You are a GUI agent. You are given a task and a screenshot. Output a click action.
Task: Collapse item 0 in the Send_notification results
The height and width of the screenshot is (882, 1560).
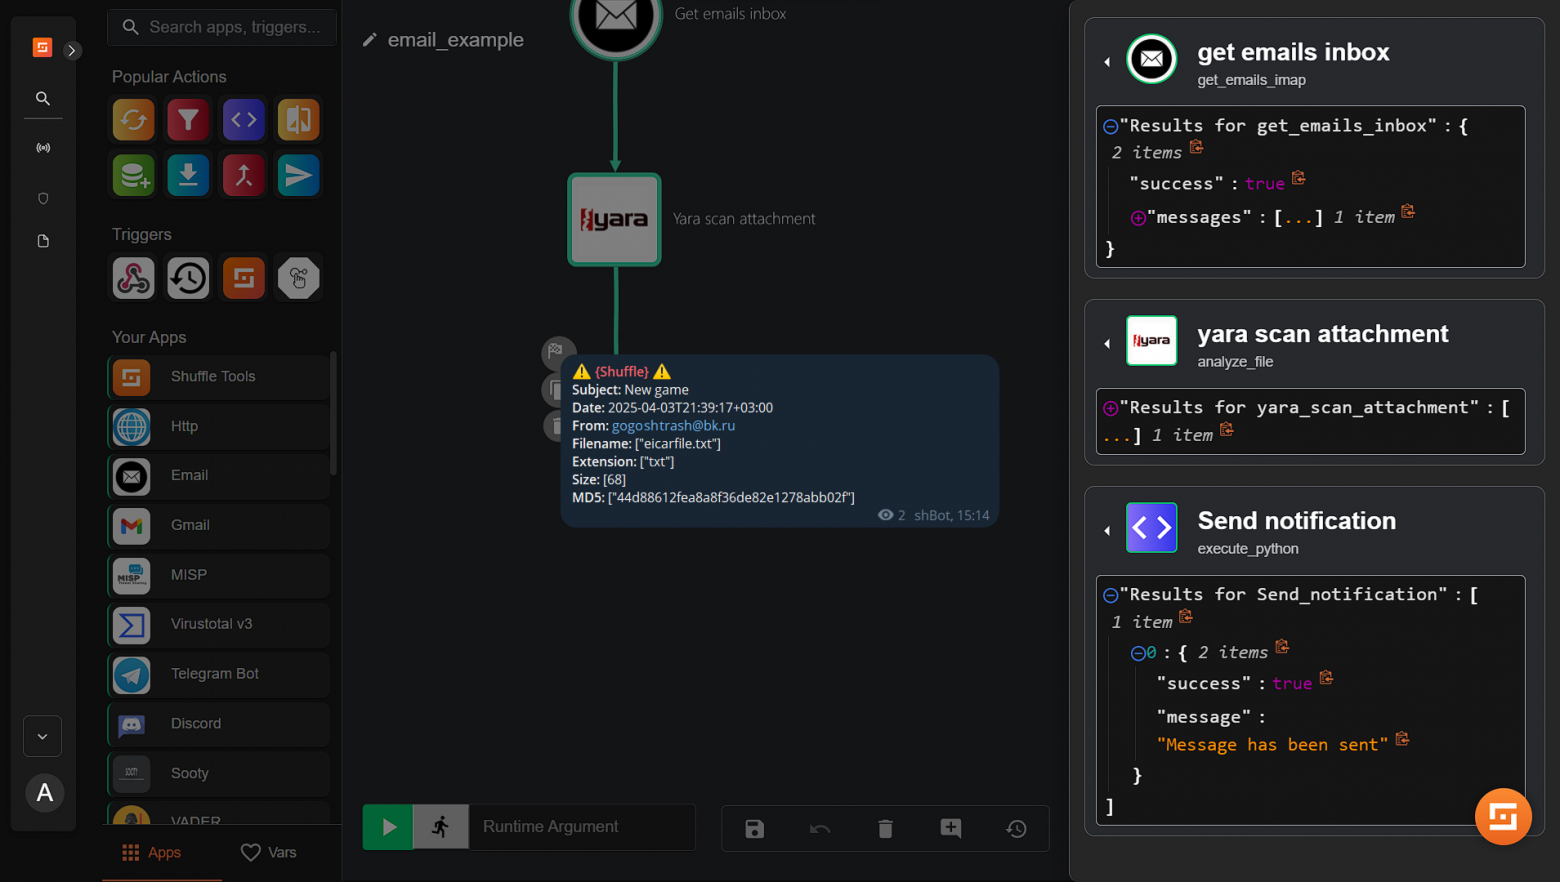point(1138,653)
